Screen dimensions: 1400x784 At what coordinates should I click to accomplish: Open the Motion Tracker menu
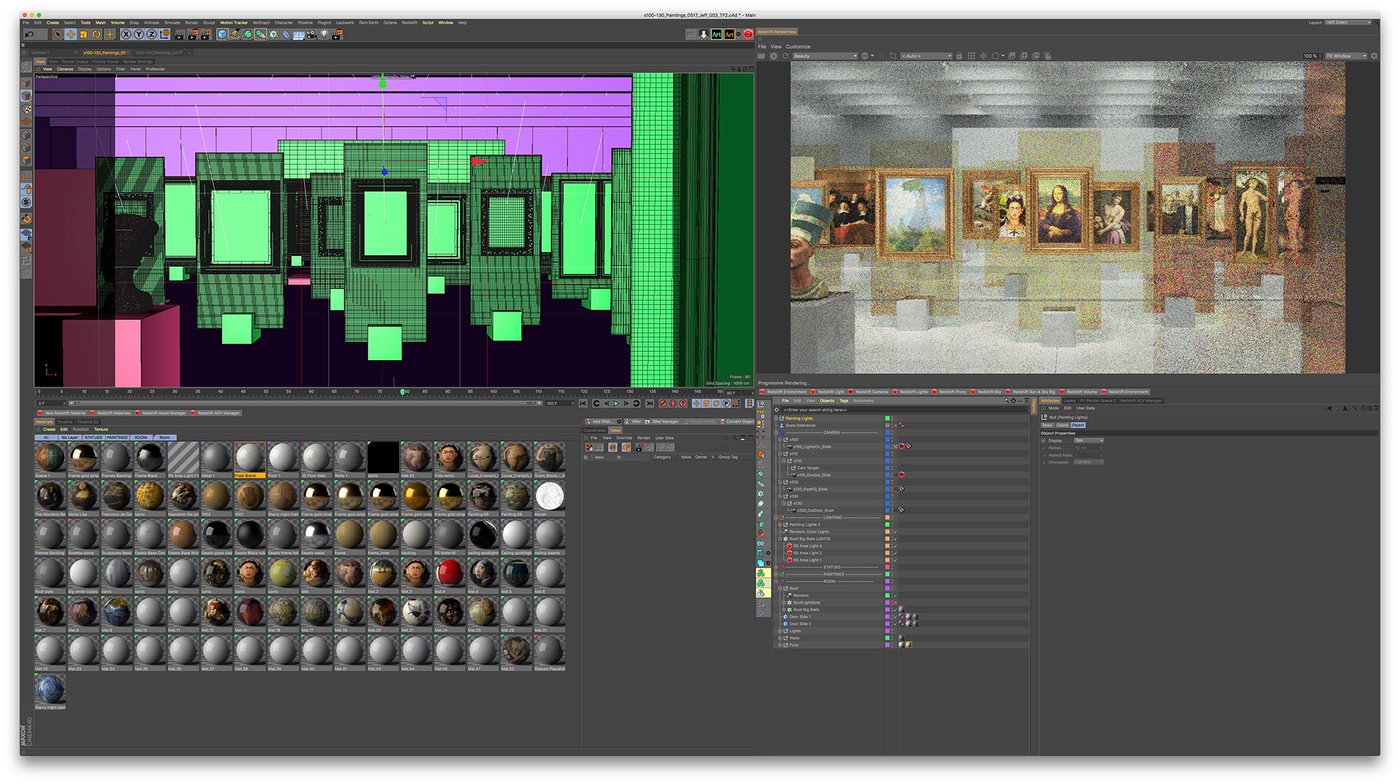tap(233, 22)
